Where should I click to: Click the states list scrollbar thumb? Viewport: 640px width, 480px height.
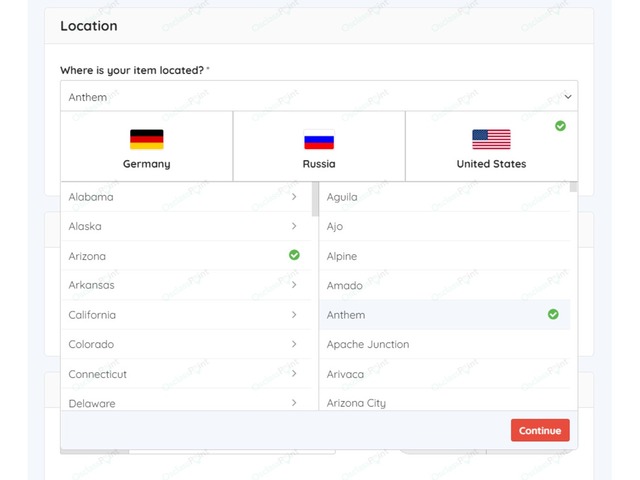315,199
